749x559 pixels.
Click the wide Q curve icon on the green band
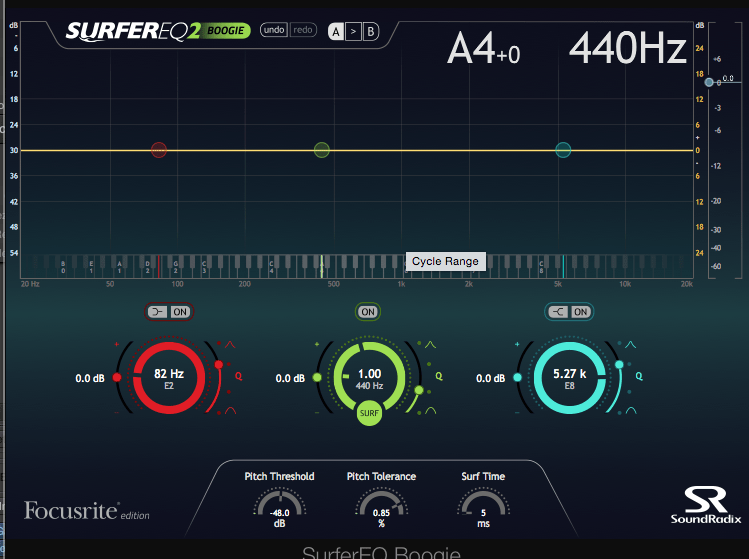(430, 410)
